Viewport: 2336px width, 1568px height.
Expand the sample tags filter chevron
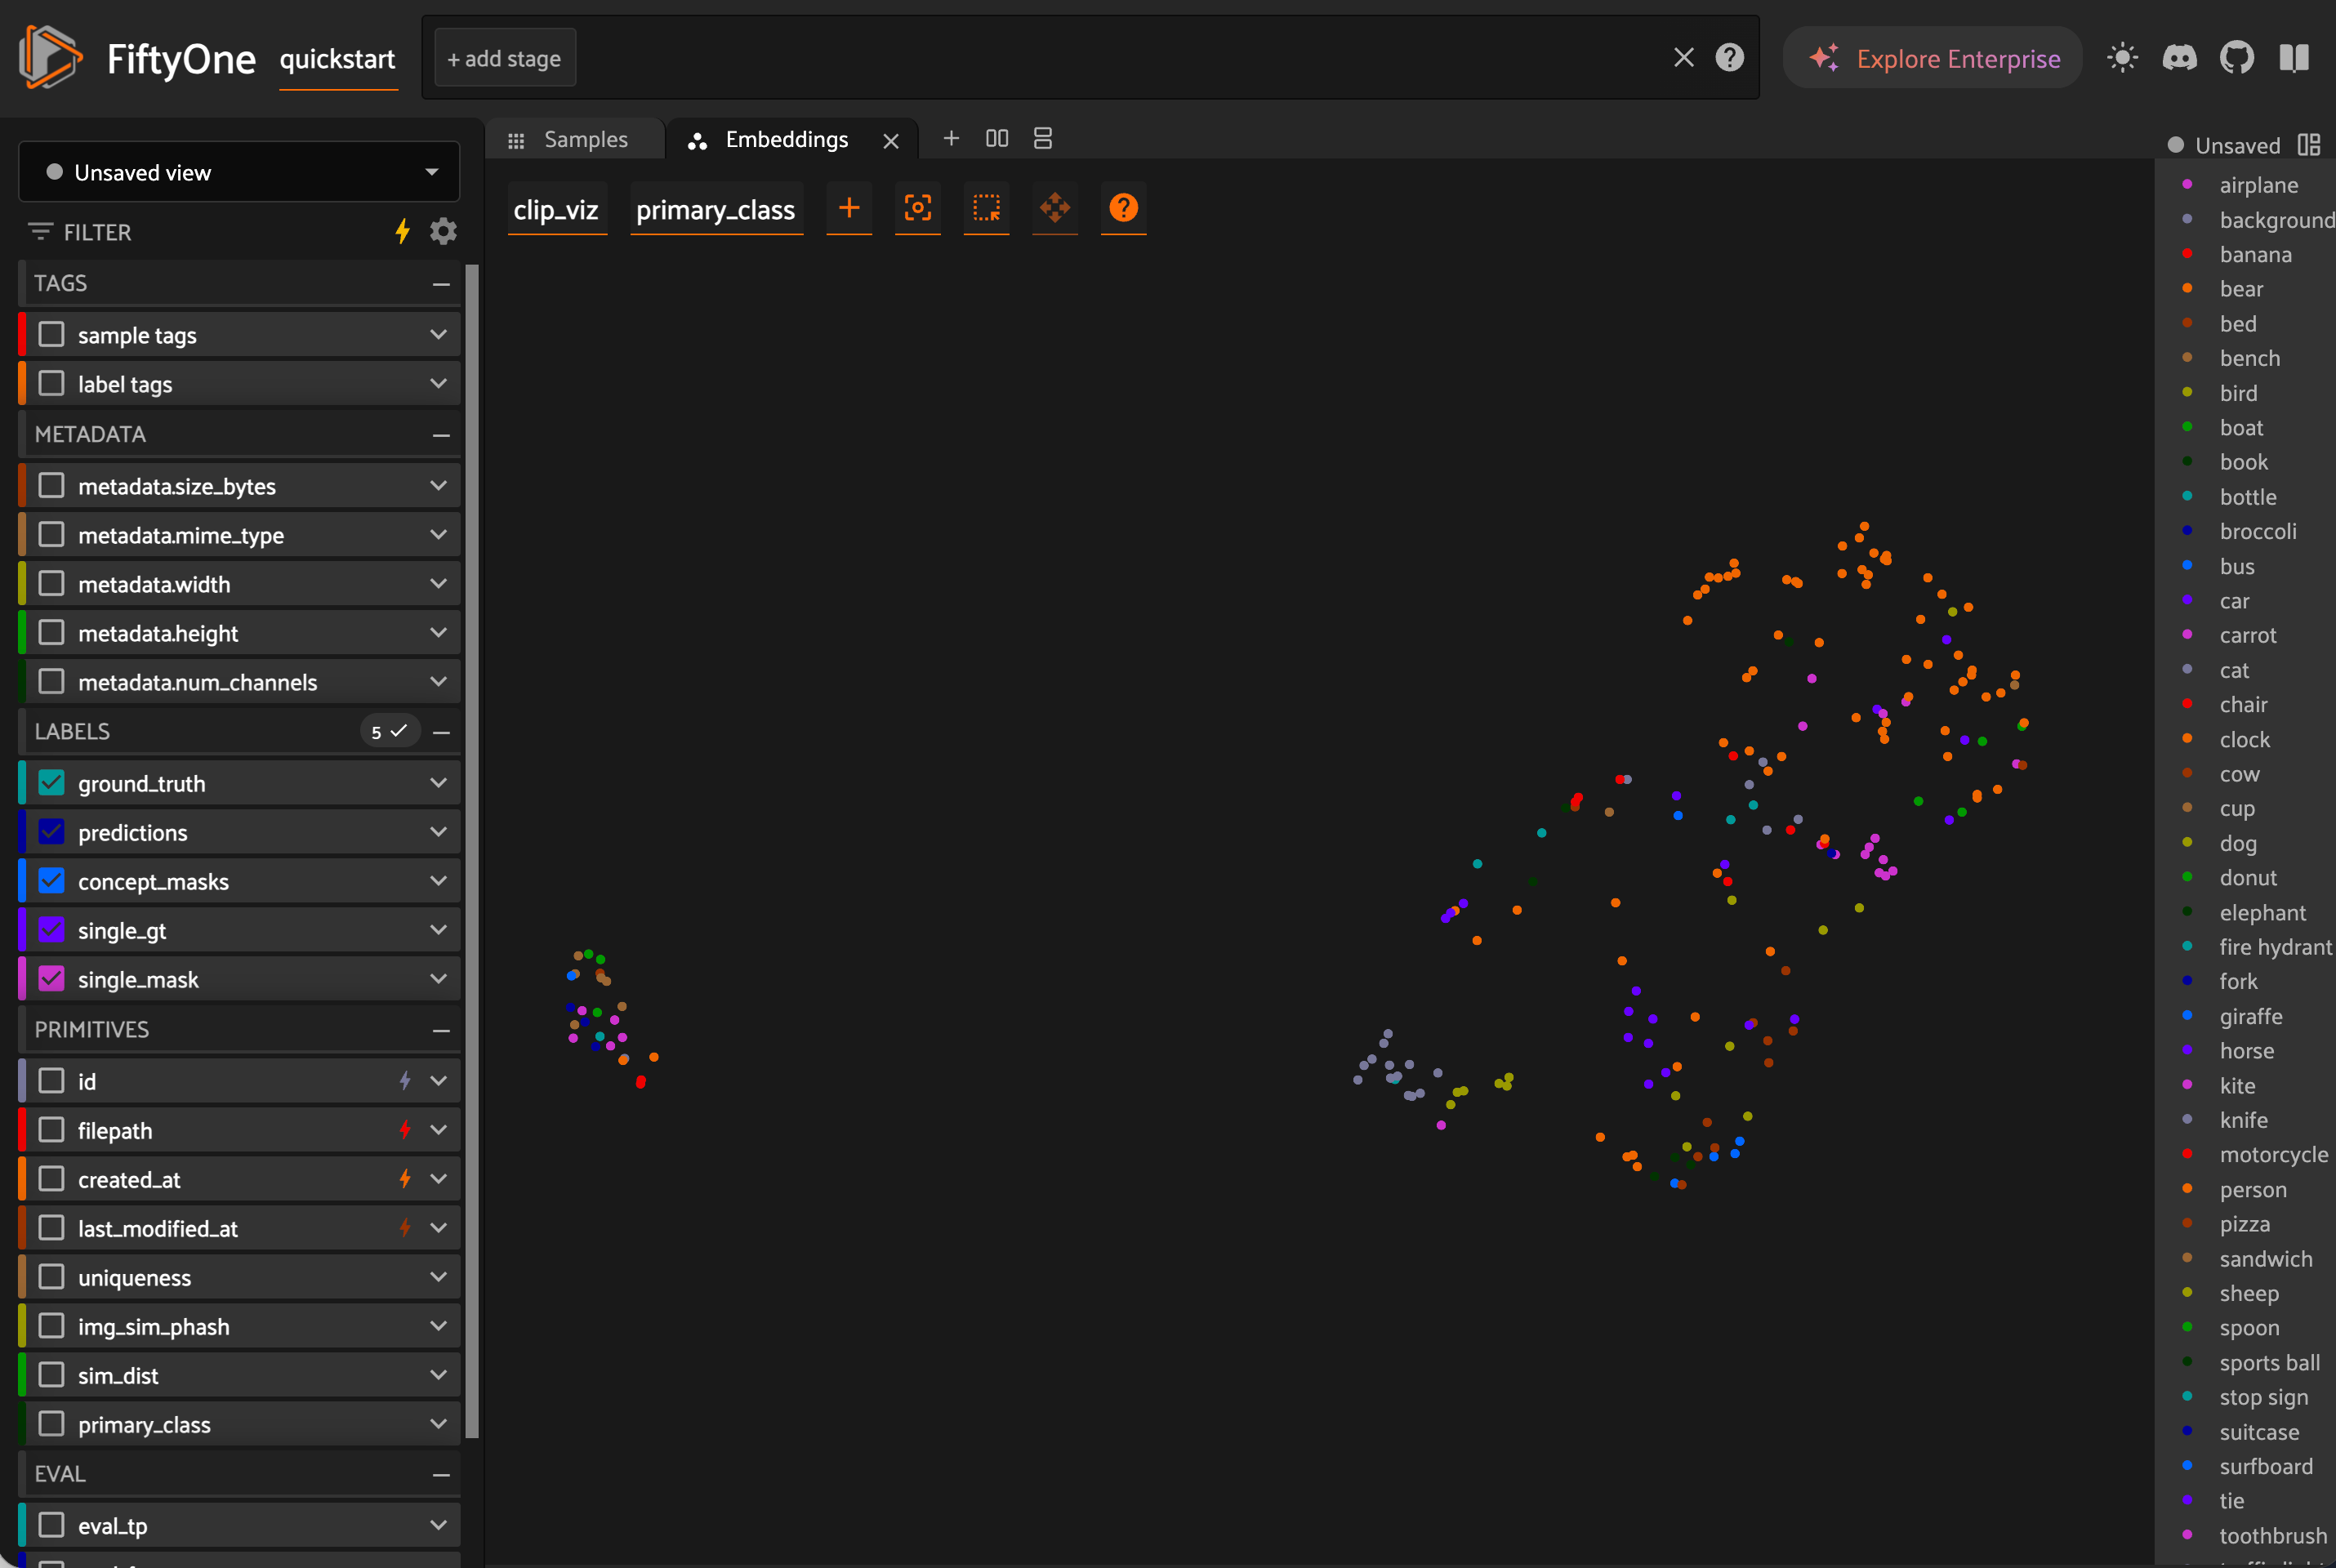pyautogui.click(x=438, y=335)
